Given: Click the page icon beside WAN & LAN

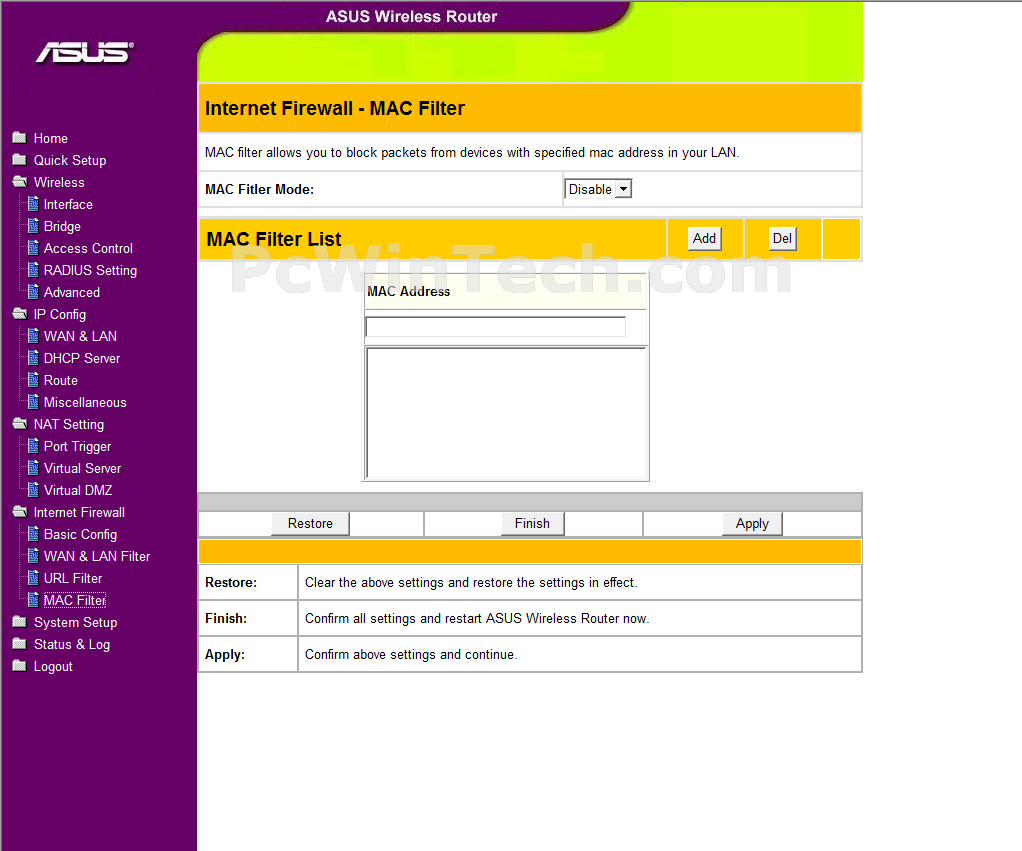Looking at the screenshot, I should [x=33, y=336].
